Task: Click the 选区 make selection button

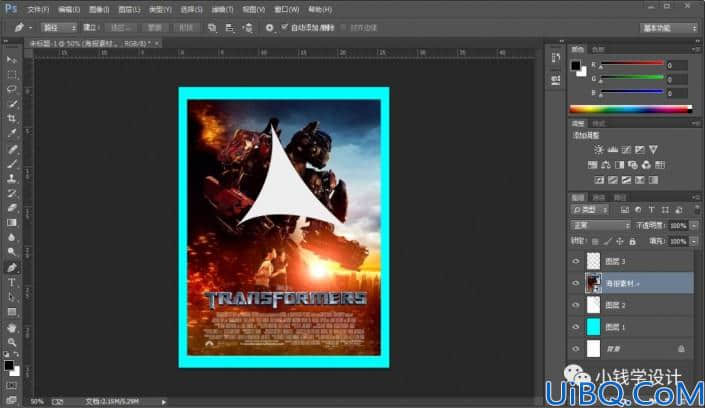Action: click(x=120, y=28)
